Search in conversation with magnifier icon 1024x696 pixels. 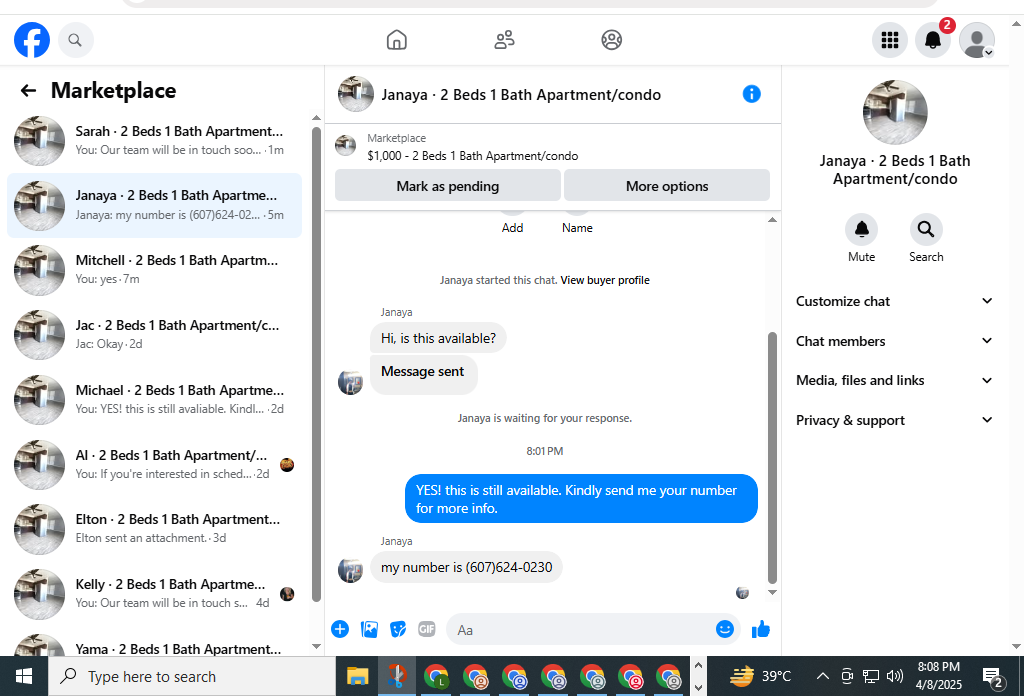[925, 229]
